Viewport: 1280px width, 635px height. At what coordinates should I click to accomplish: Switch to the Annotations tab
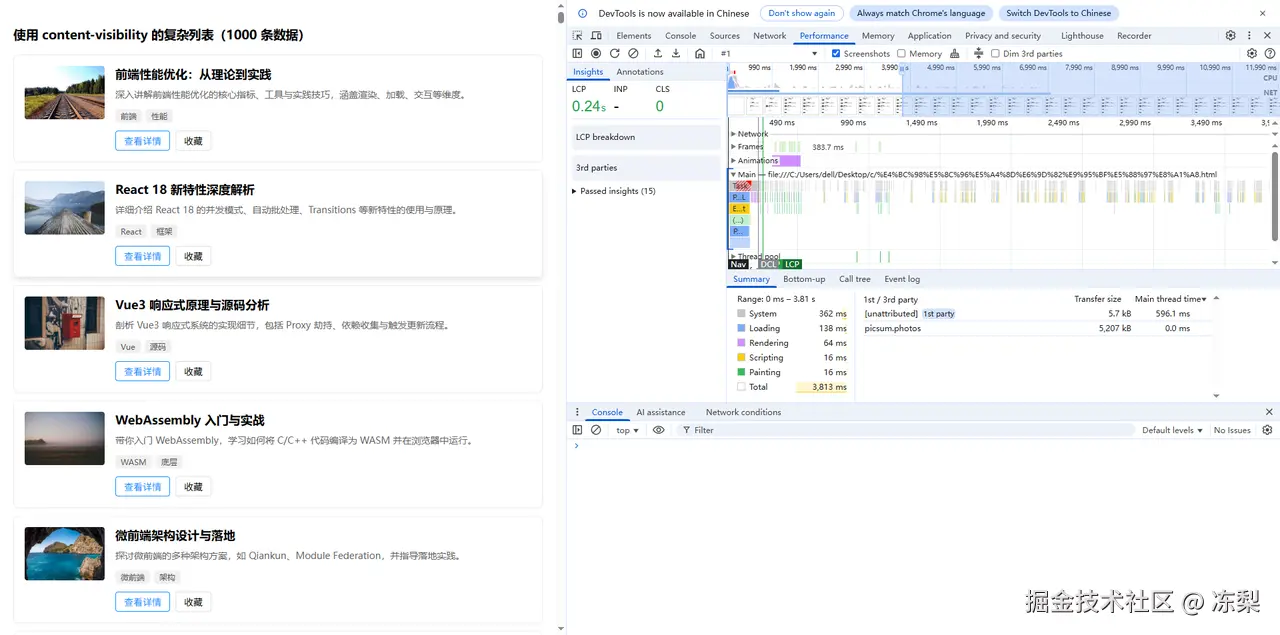640,72
